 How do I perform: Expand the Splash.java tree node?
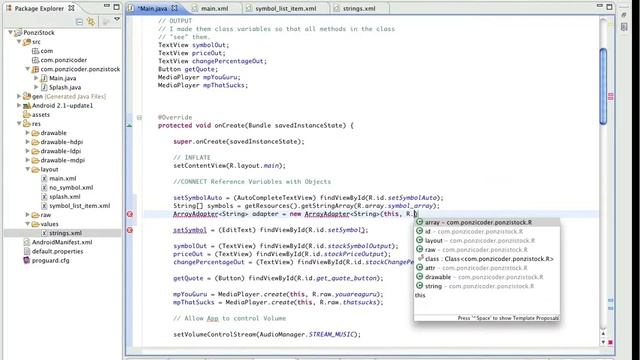[36, 87]
